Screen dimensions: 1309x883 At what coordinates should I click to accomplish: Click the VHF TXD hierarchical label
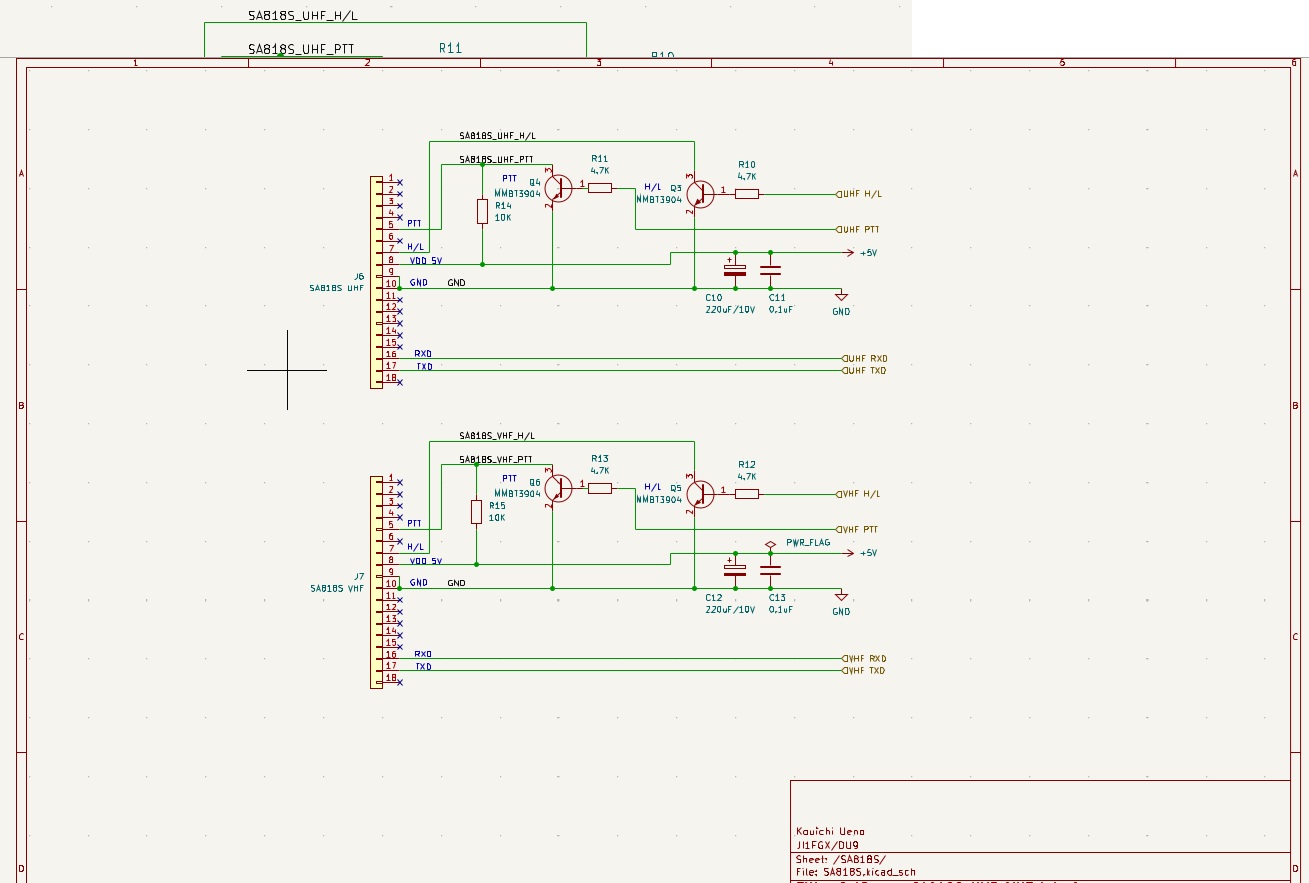[865, 670]
